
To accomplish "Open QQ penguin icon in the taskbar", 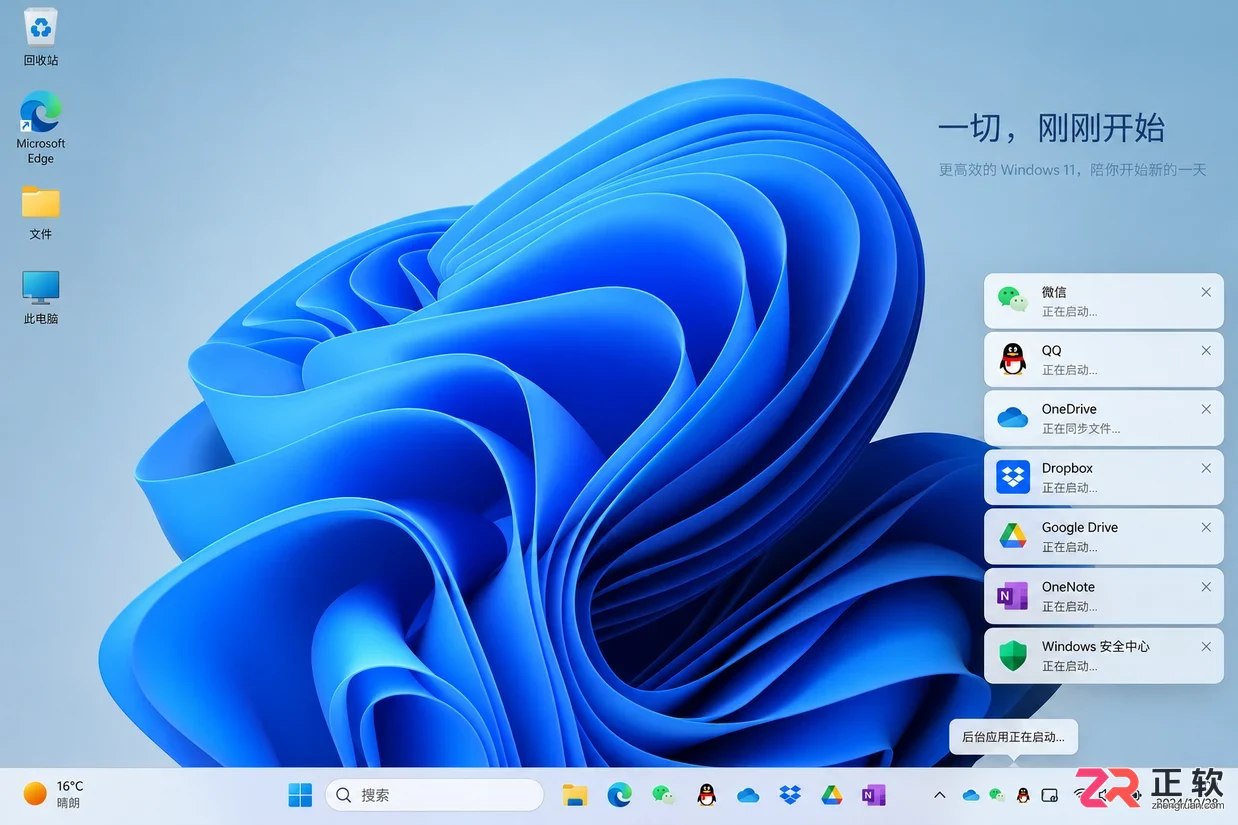I will [707, 795].
